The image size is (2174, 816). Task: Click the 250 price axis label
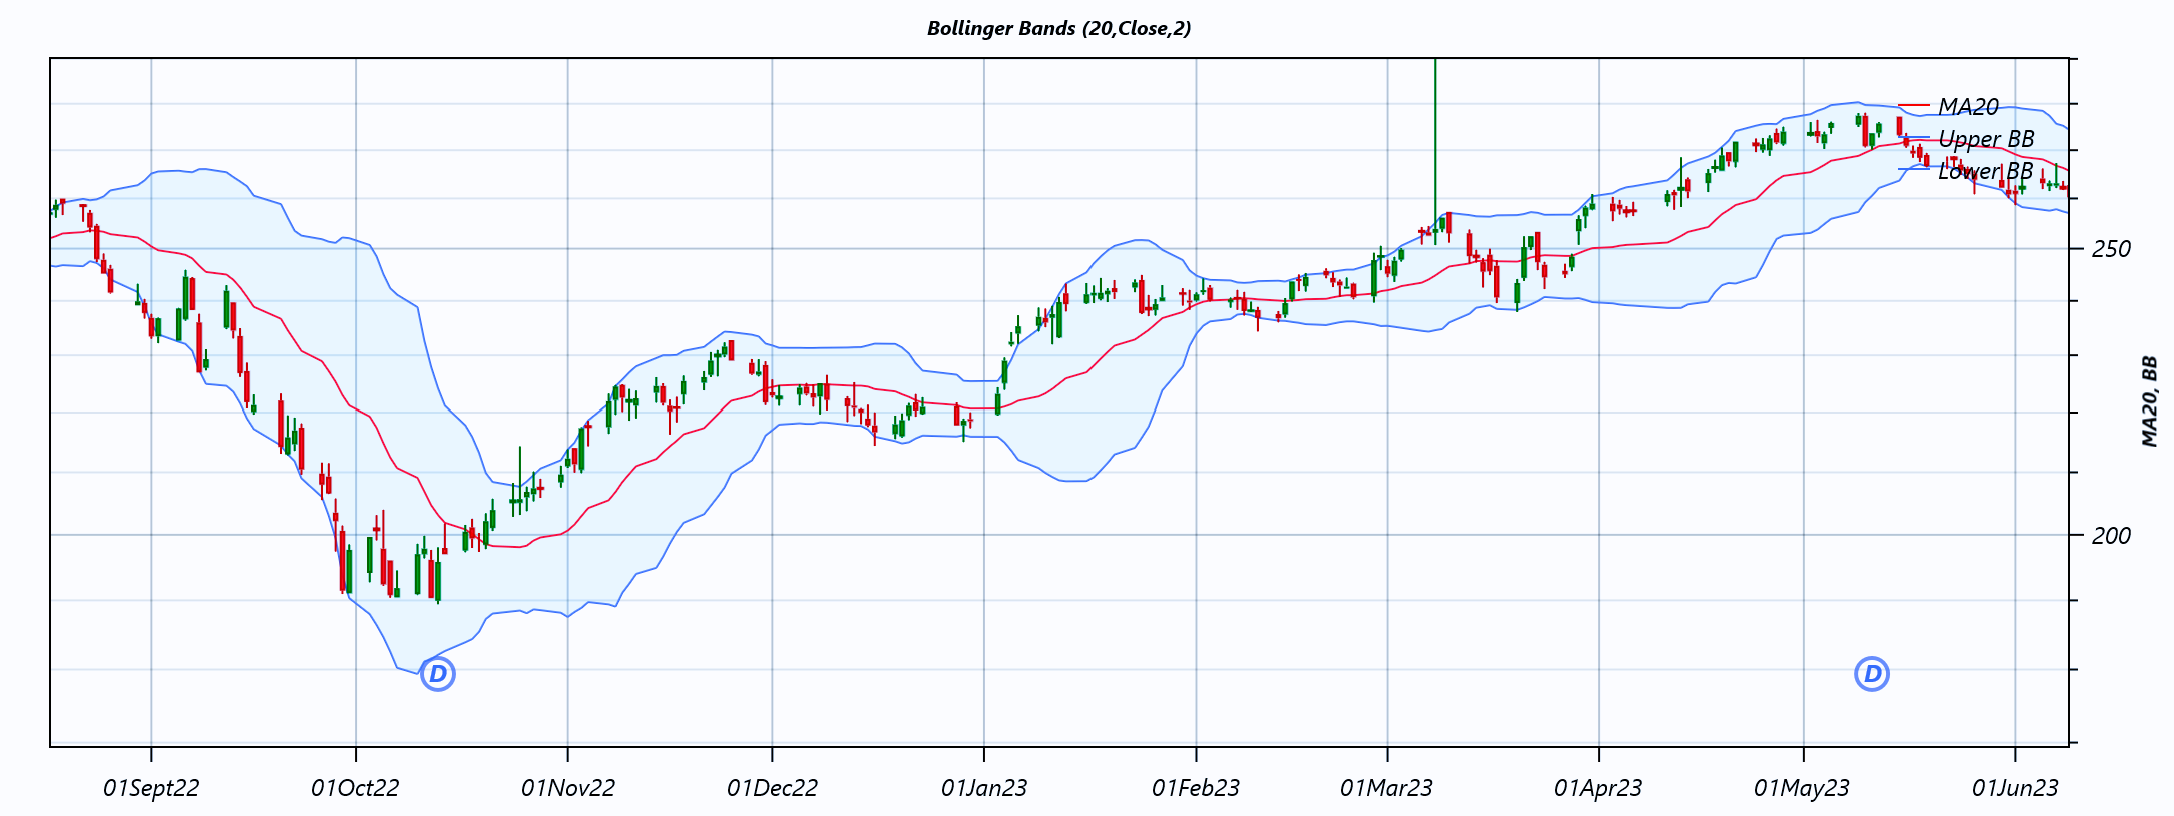click(x=2111, y=248)
